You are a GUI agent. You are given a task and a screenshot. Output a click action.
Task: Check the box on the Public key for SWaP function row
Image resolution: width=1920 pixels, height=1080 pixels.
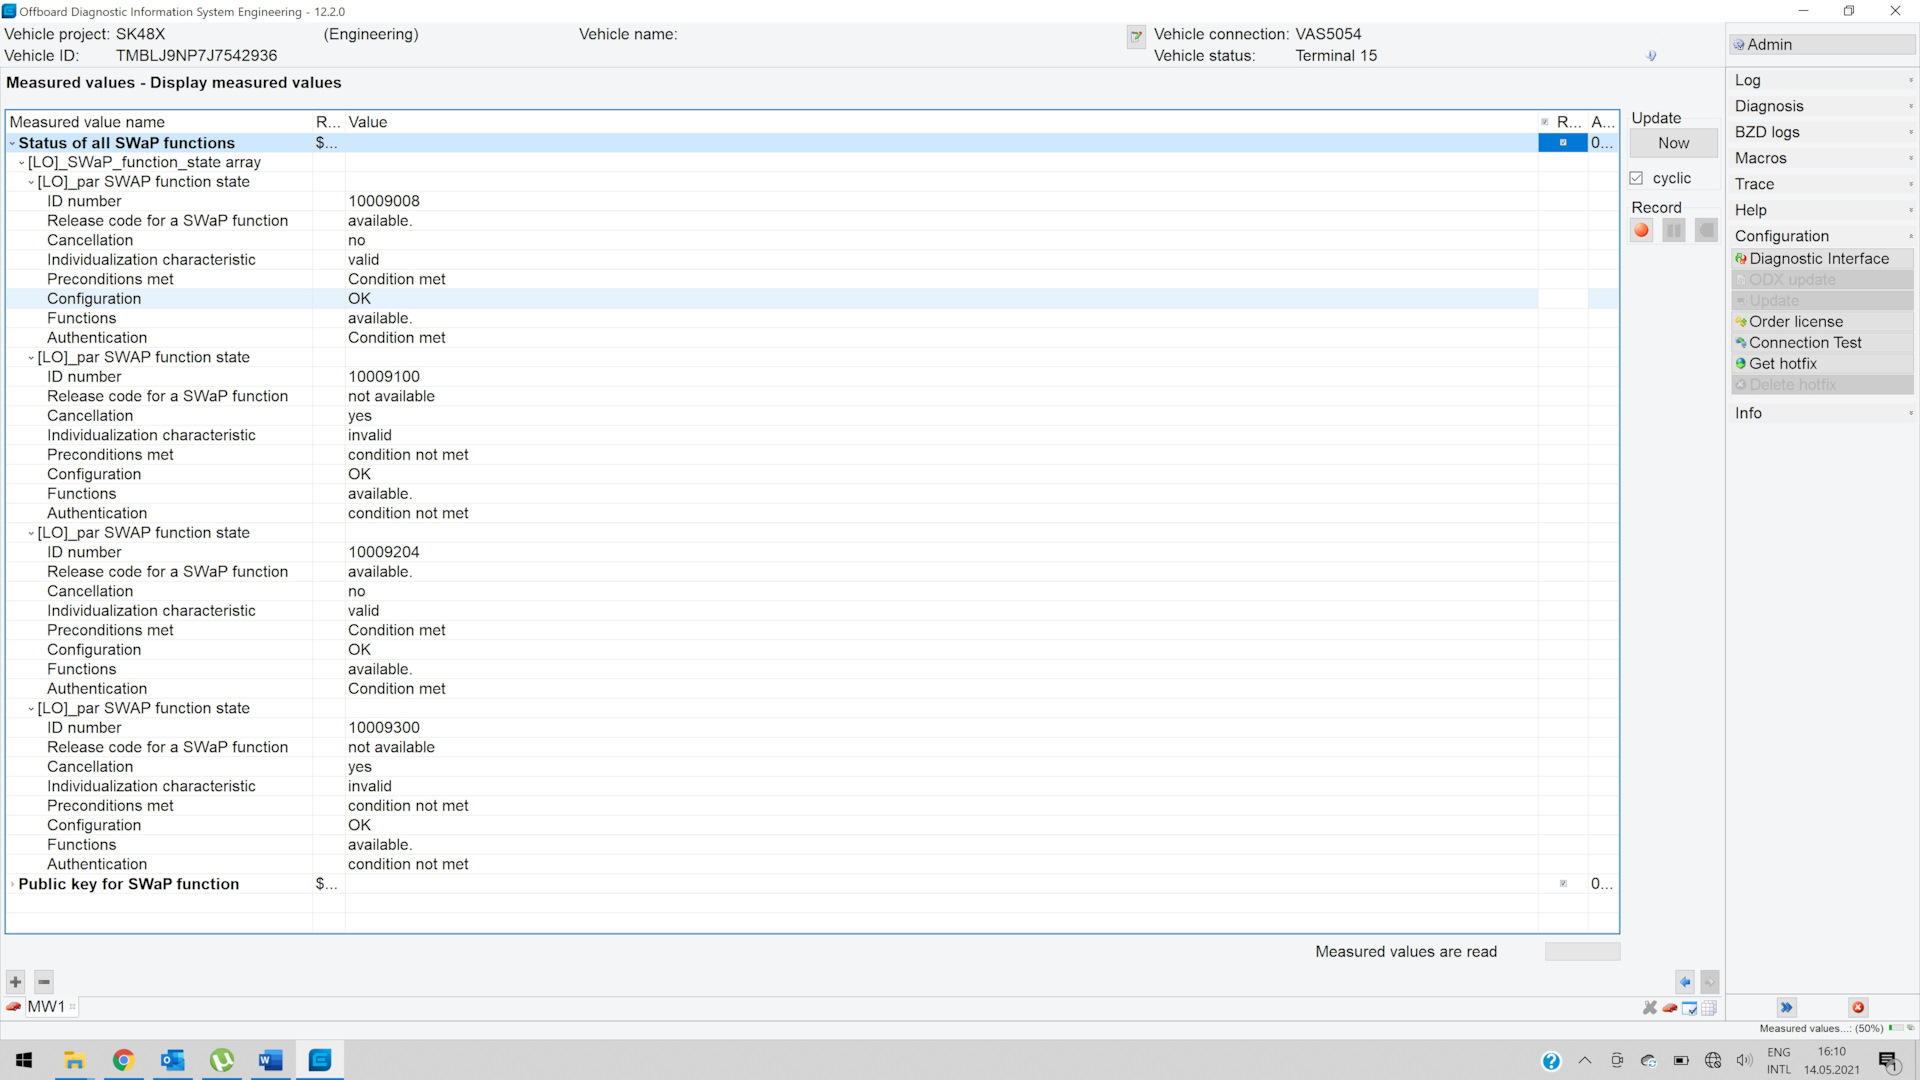(x=1562, y=884)
